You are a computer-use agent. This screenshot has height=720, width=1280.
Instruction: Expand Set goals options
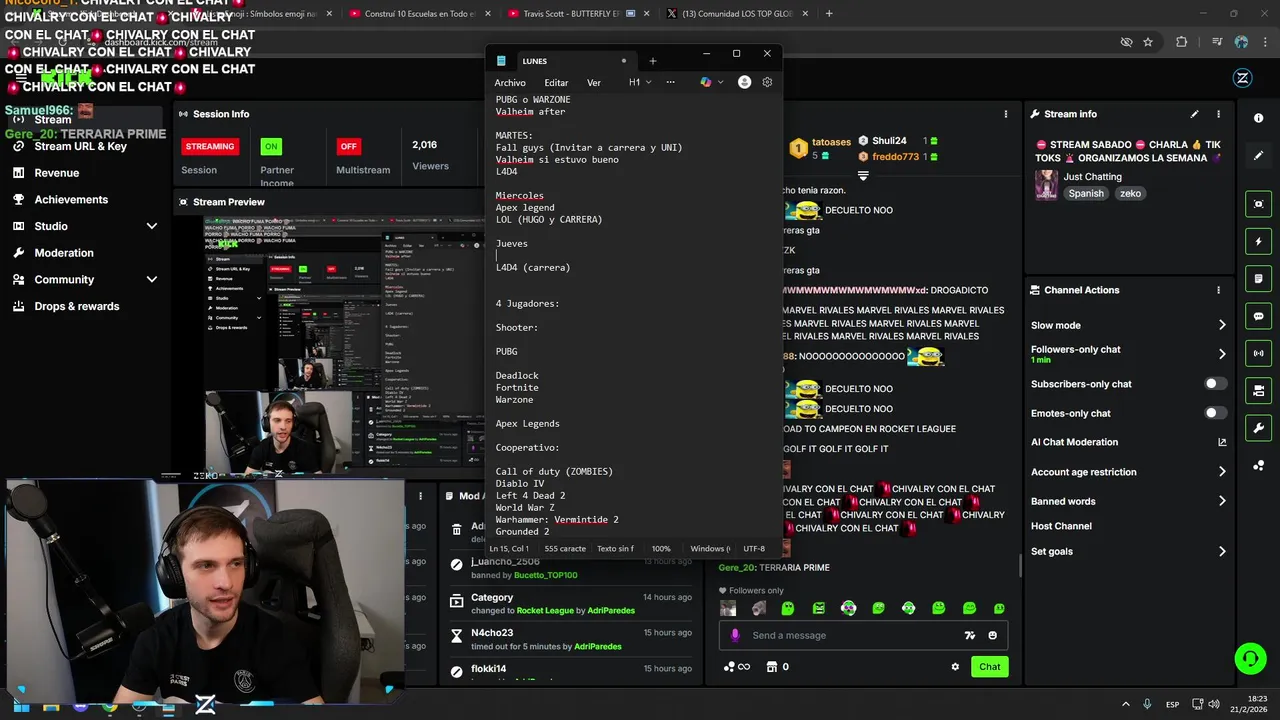[x=1222, y=551]
